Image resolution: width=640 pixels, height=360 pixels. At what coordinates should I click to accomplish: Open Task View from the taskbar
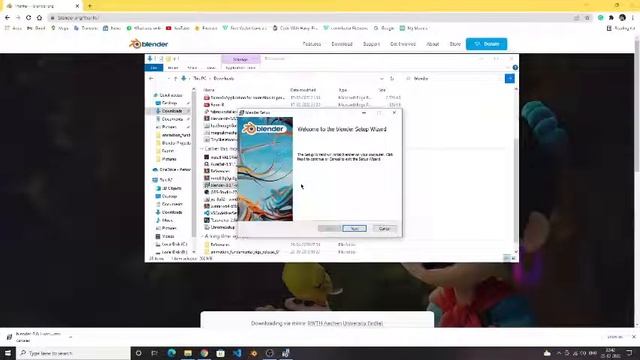[x=154, y=353]
